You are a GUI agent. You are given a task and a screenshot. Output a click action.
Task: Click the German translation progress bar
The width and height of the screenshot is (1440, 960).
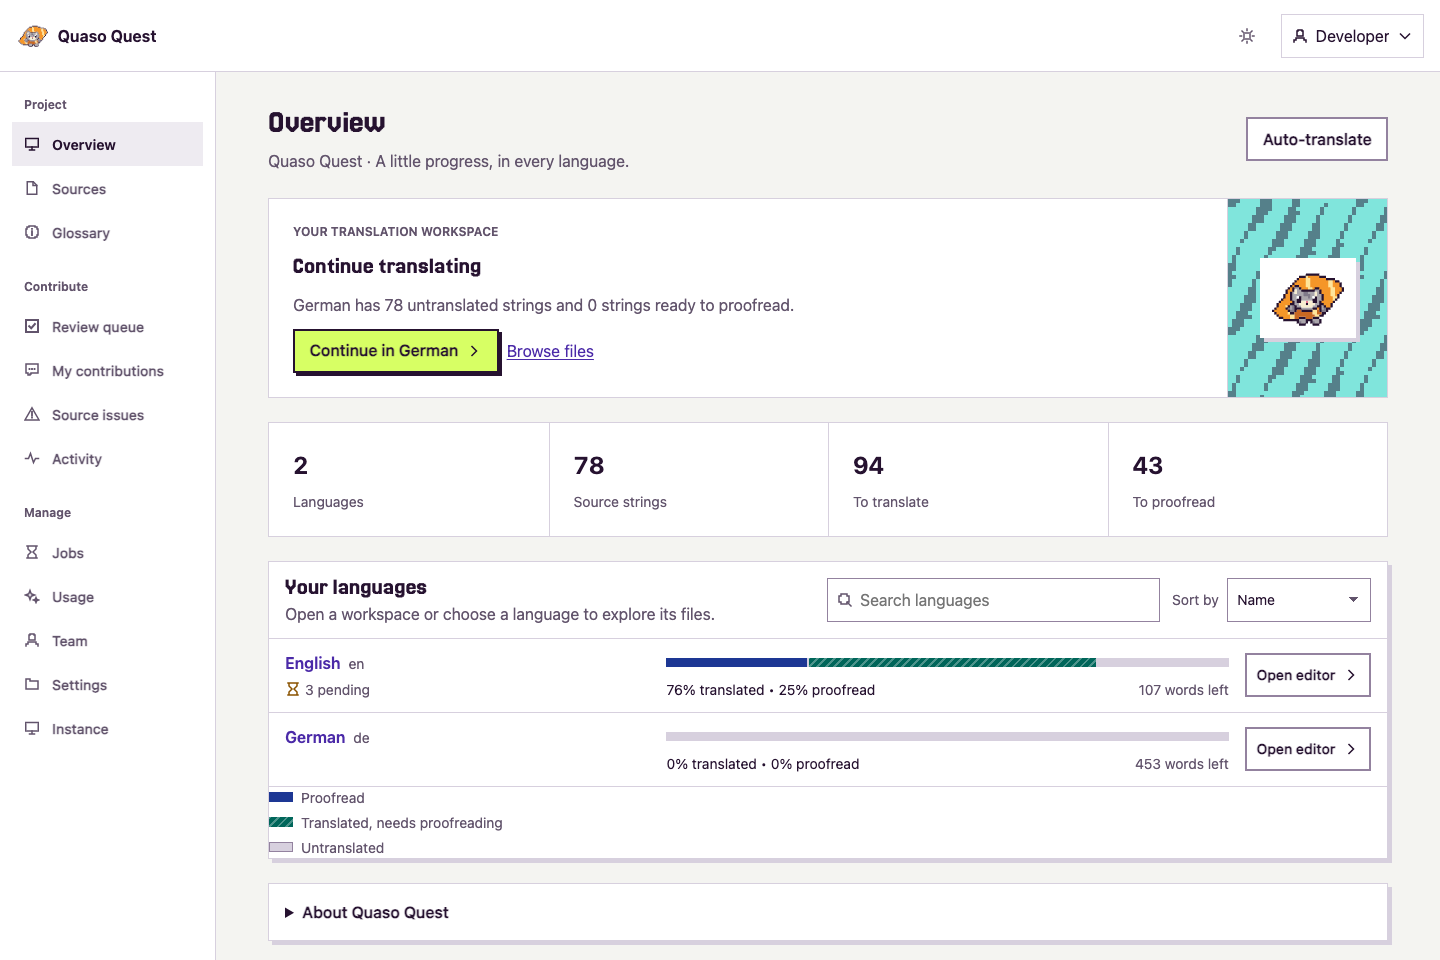pos(947,736)
